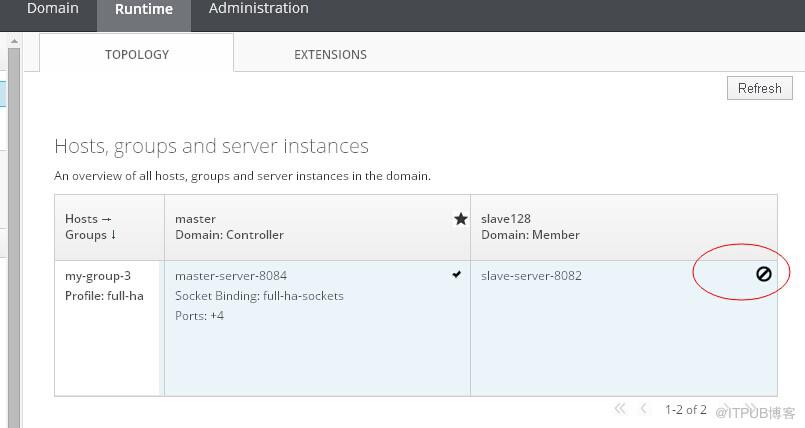
Task: Go to the Administration section
Action: 259,9
